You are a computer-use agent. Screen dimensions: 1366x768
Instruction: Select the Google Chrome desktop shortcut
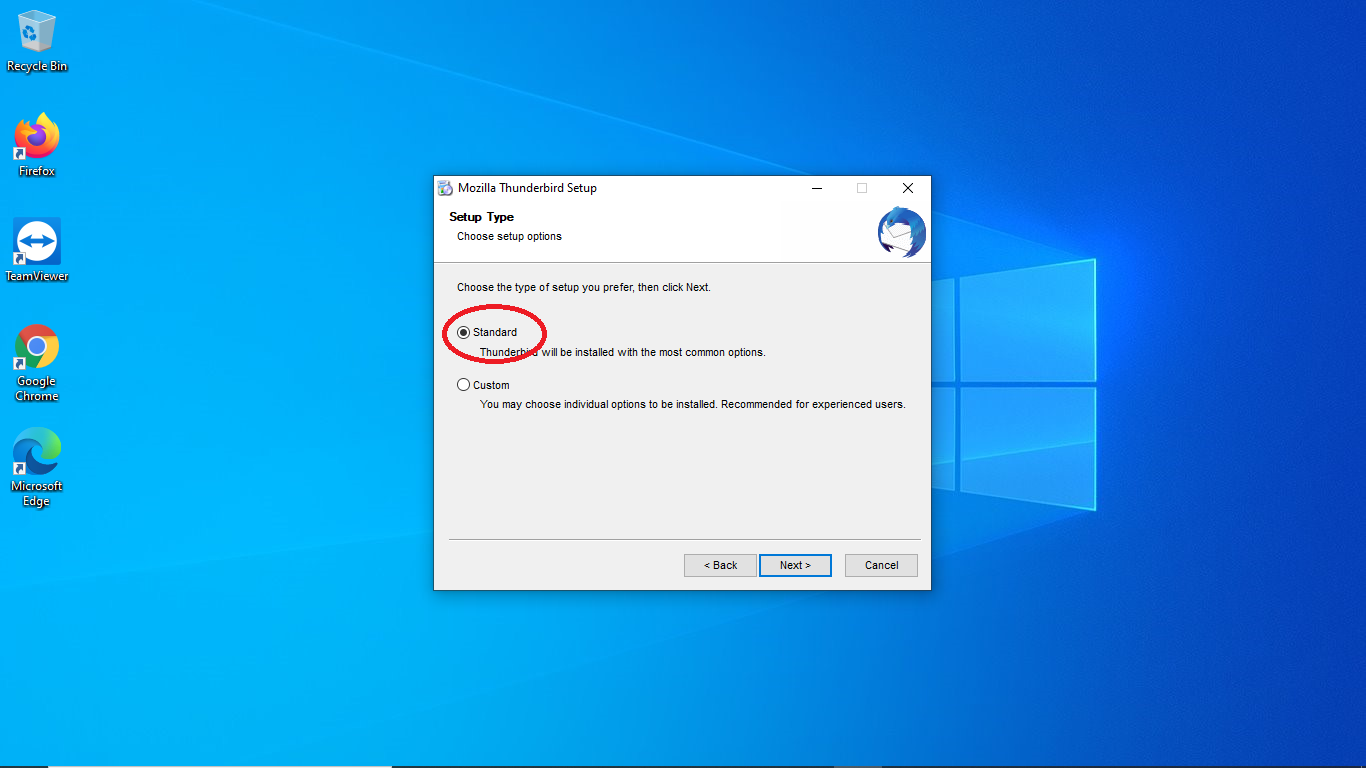(37, 363)
